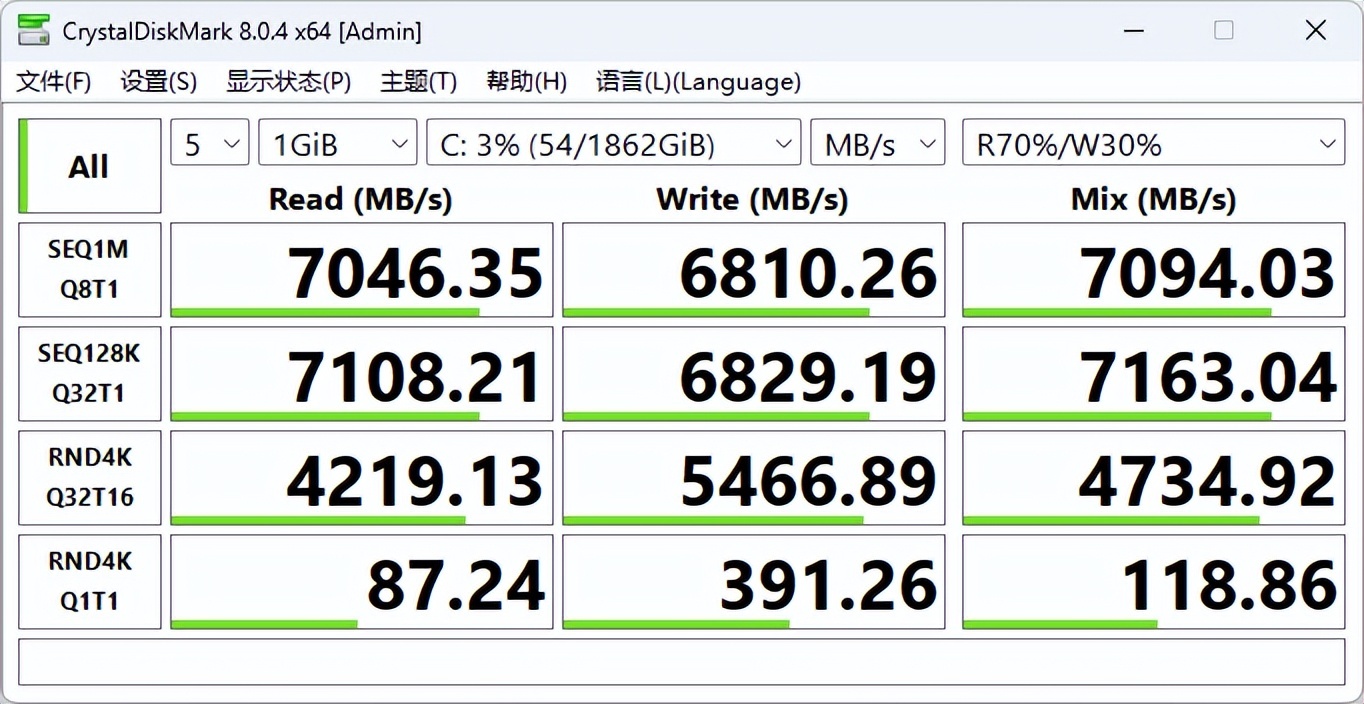Start the RND4K Q1T1 benchmark

(x=90, y=581)
